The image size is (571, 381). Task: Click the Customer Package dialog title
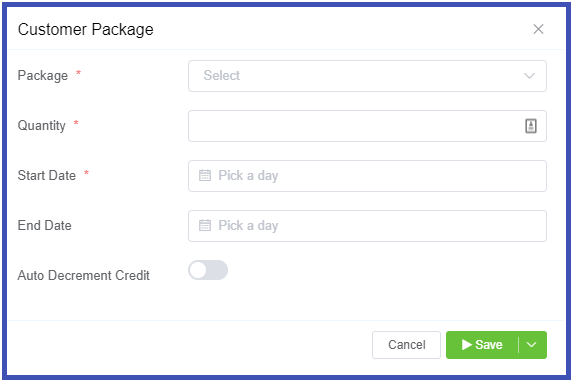[x=86, y=30]
